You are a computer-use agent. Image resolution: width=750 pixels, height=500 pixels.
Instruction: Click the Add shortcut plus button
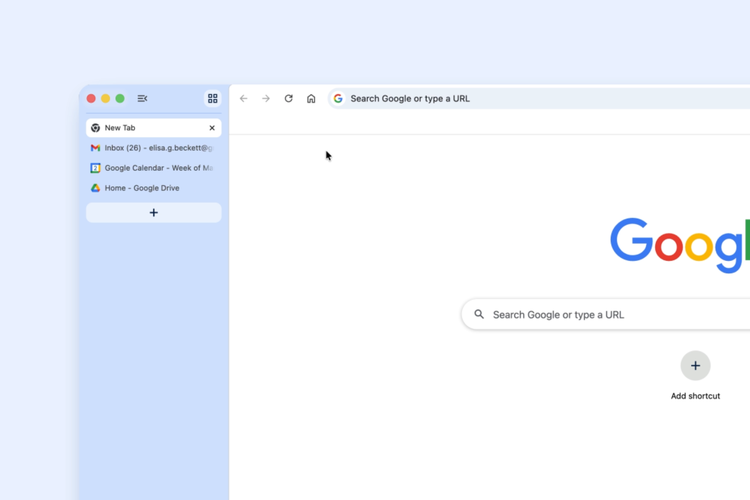click(x=695, y=366)
